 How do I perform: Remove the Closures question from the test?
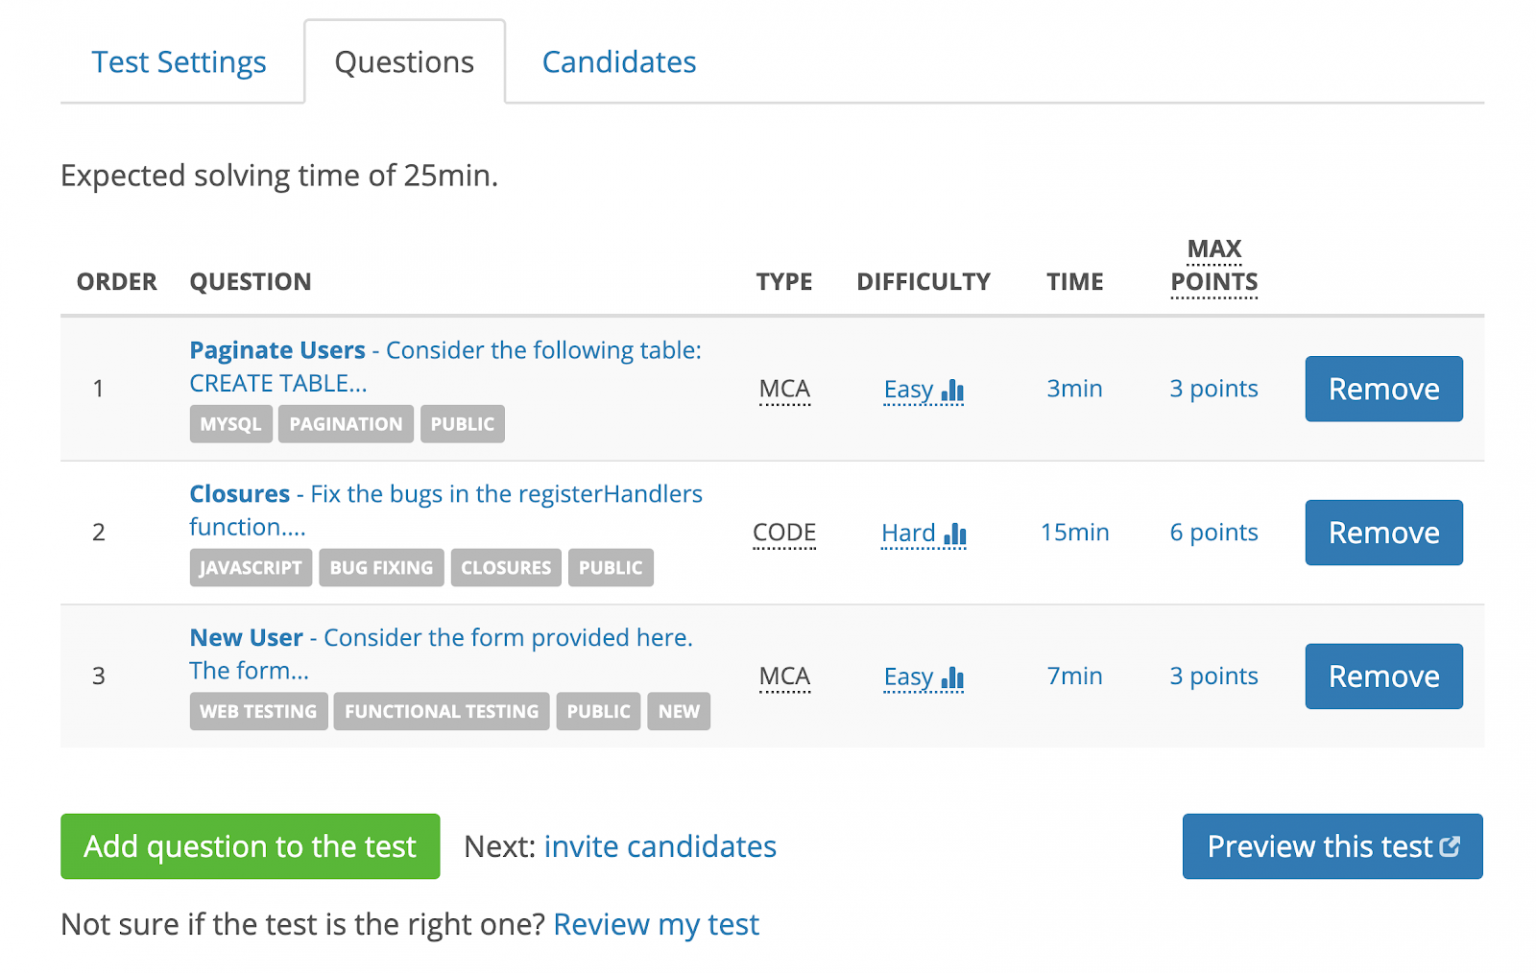(x=1383, y=532)
